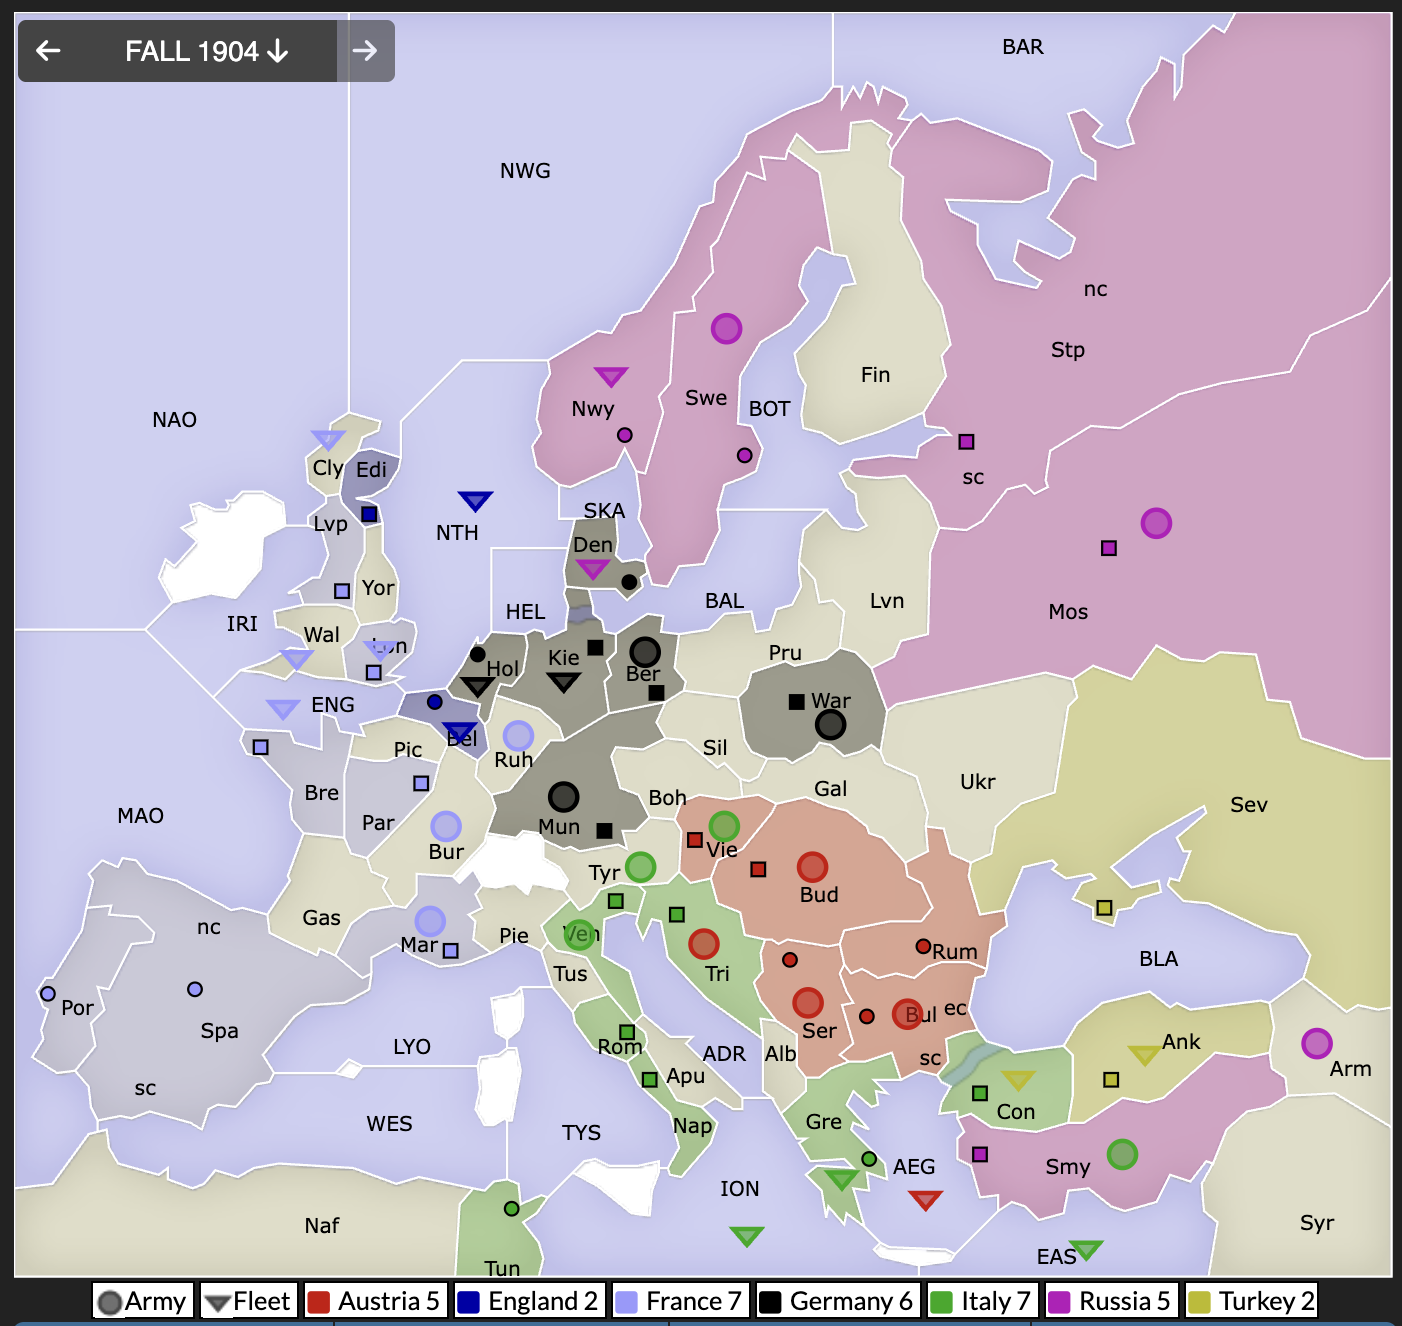Click the French fleet in ENG channel
The width and height of the screenshot is (1402, 1326).
click(x=283, y=708)
